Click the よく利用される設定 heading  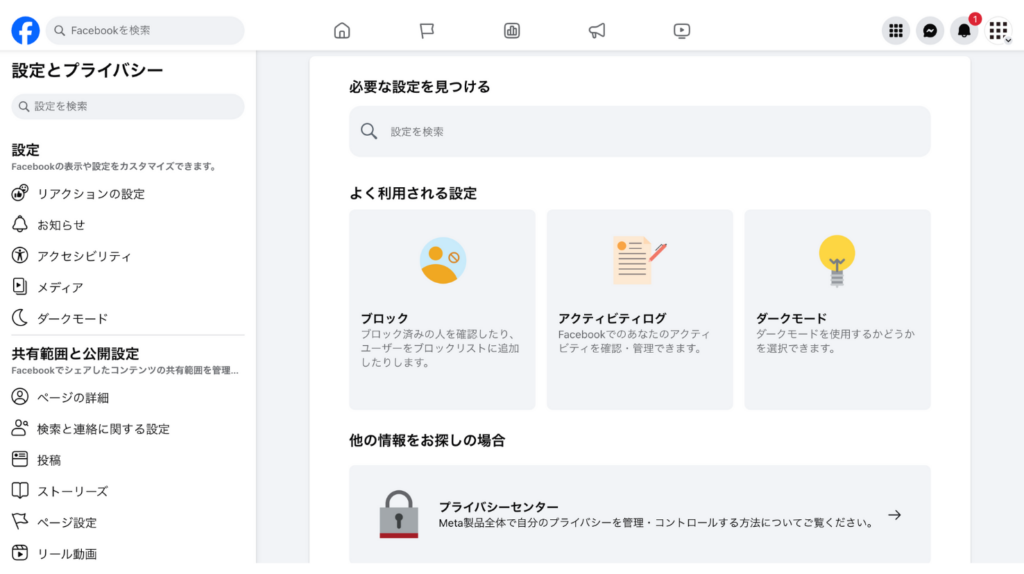pyautogui.click(x=413, y=193)
